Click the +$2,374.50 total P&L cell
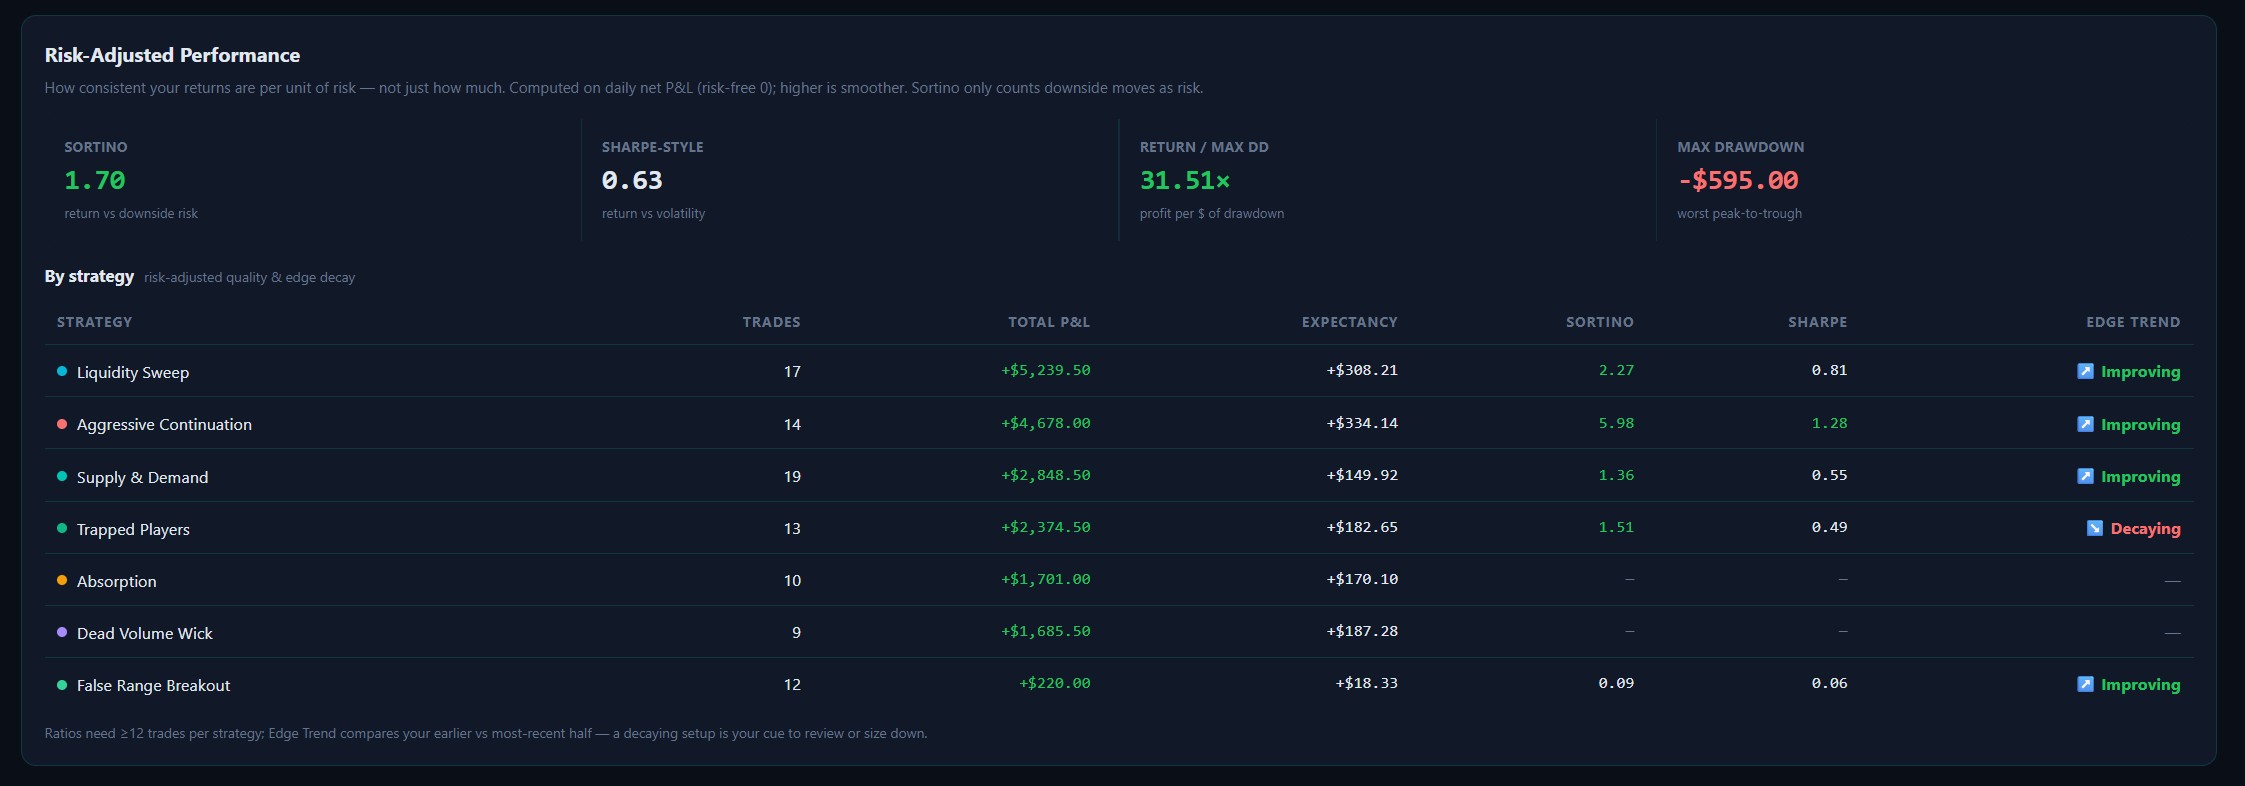Image resolution: width=2245 pixels, height=786 pixels. (1046, 527)
